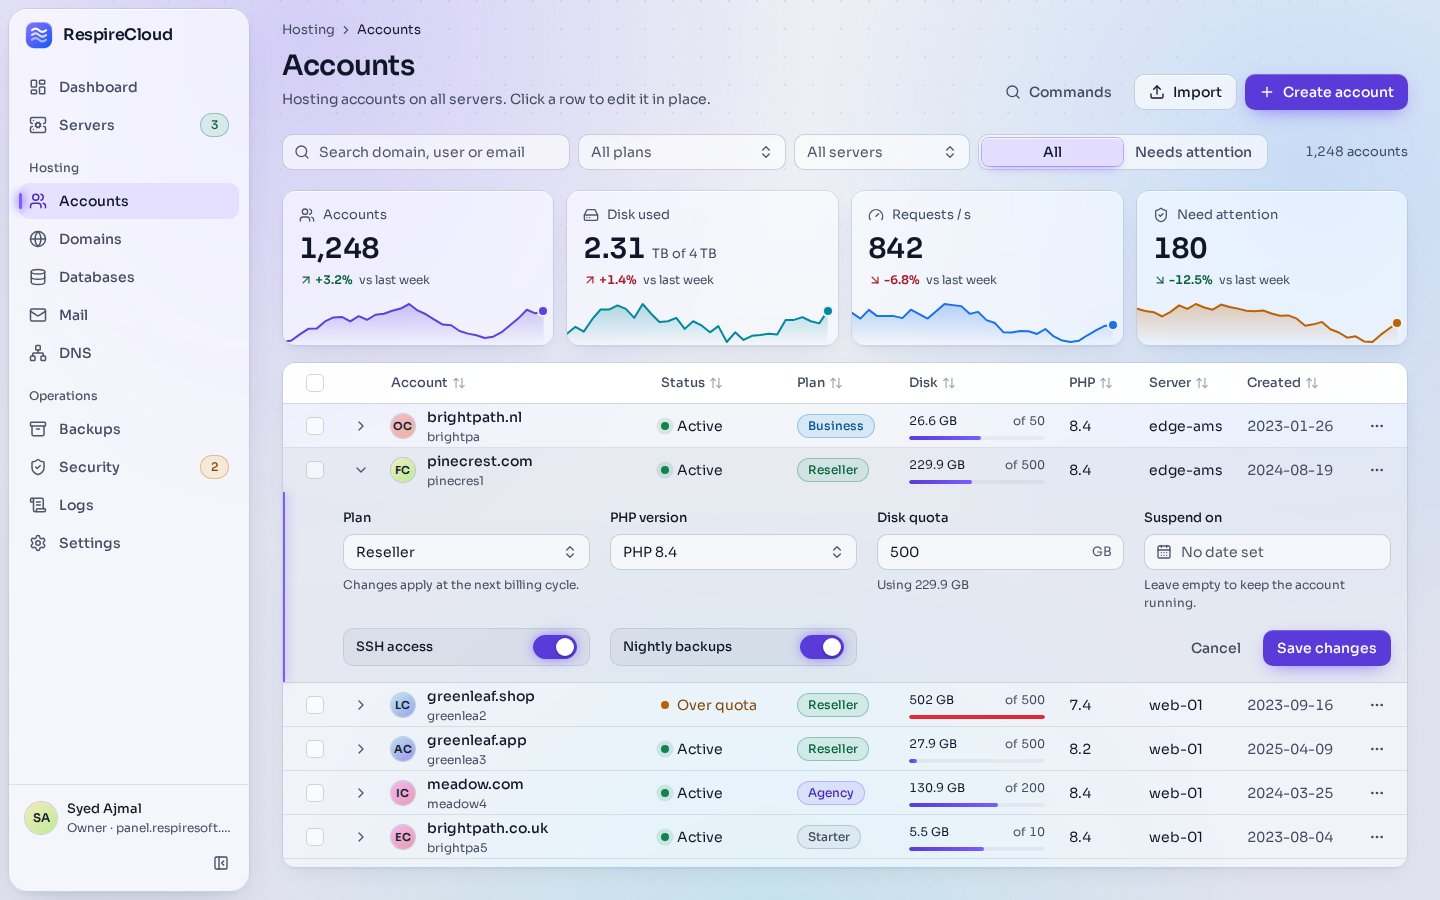Viewport: 1440px width, 900px height.
Task: Turn off the Nightly backups switch
Action: pyautogui.click(x=822, y=647)
